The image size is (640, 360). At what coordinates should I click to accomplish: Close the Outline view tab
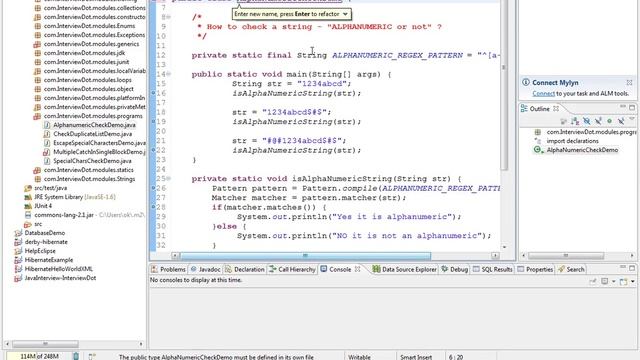556,109
